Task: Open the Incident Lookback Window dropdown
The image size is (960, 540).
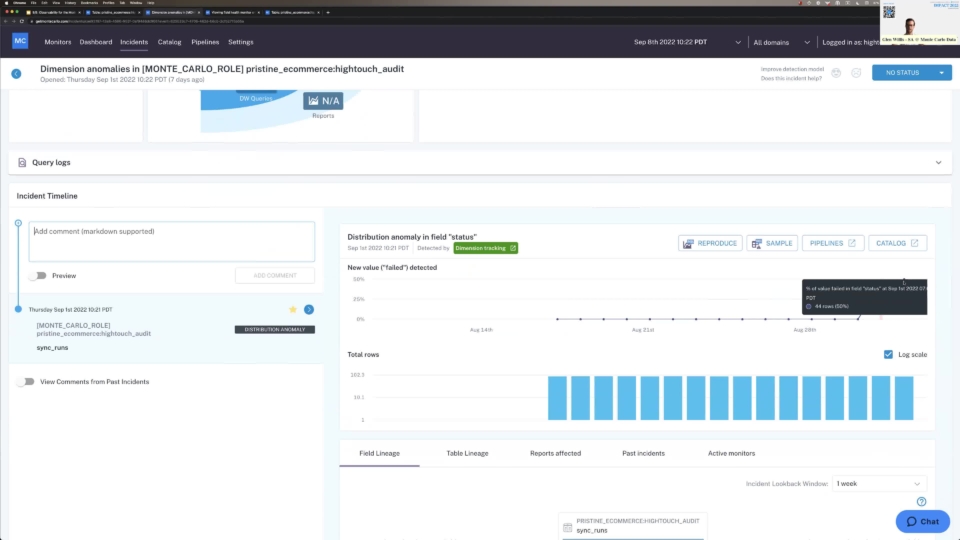Action: [x=879, y=484]
